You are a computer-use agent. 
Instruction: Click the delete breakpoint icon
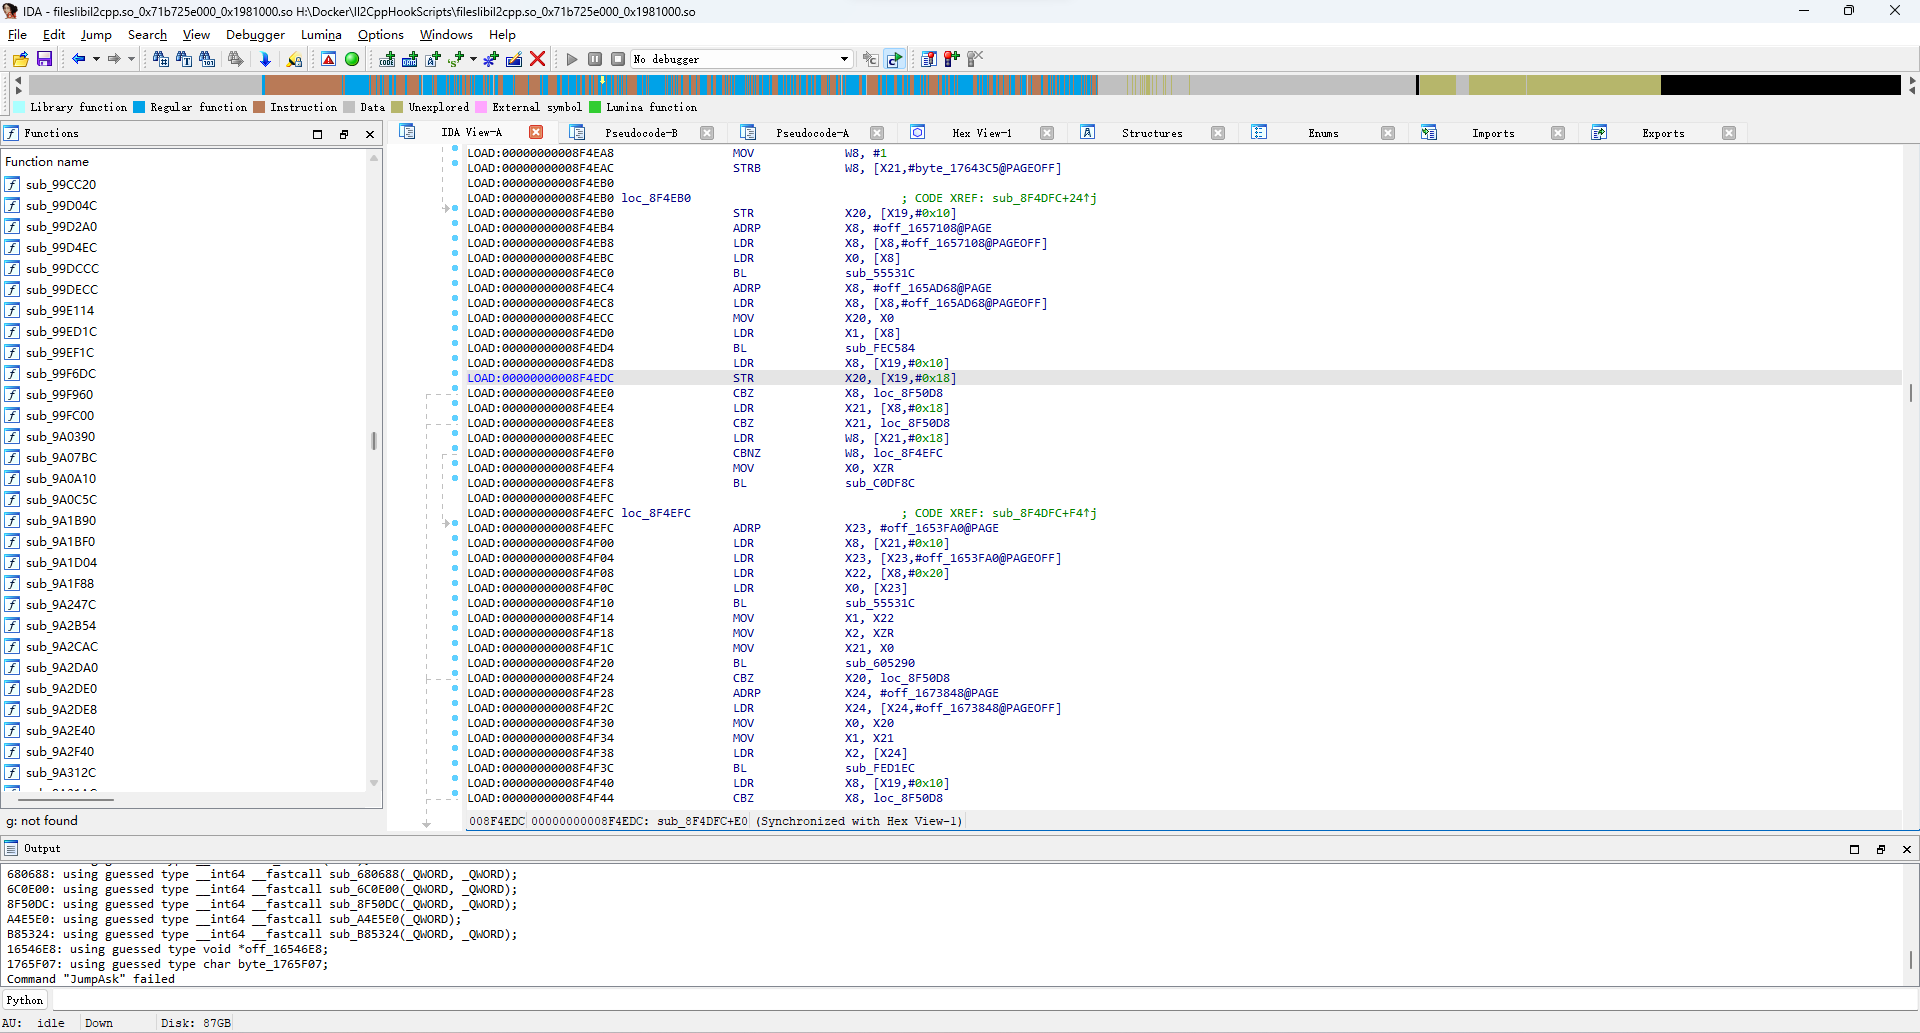[975, 59]
